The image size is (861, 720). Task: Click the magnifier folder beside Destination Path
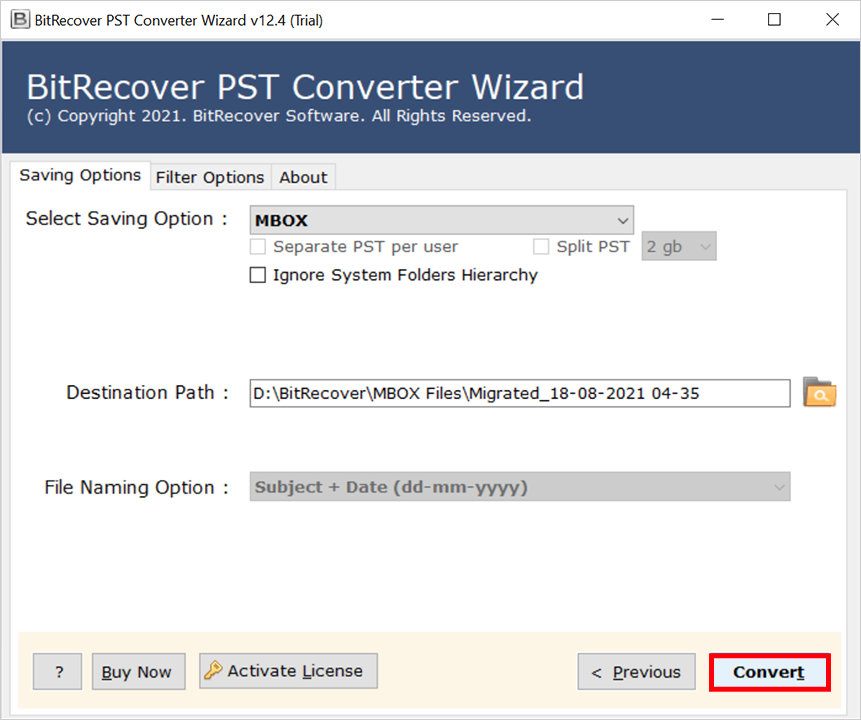pos(819,393)
